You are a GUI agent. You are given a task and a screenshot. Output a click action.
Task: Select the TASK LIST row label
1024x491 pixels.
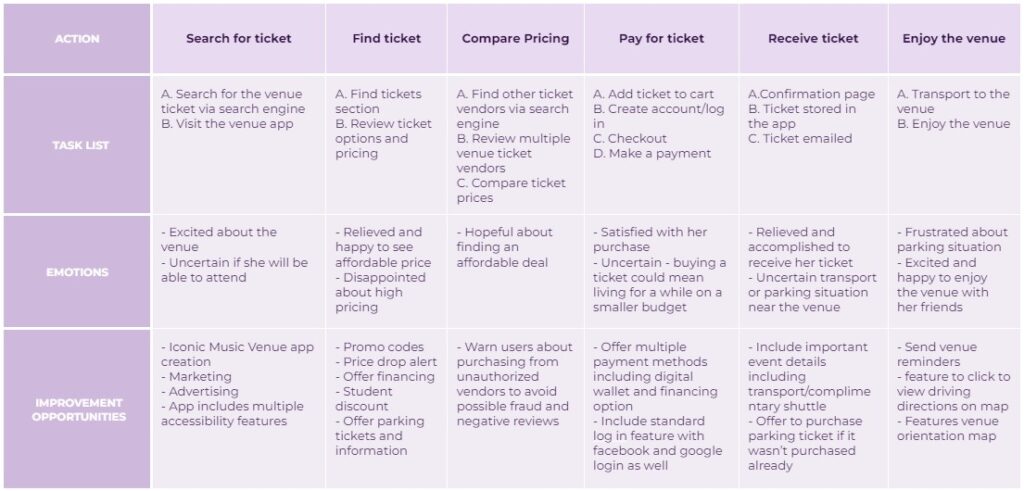(x=77, y=145)
